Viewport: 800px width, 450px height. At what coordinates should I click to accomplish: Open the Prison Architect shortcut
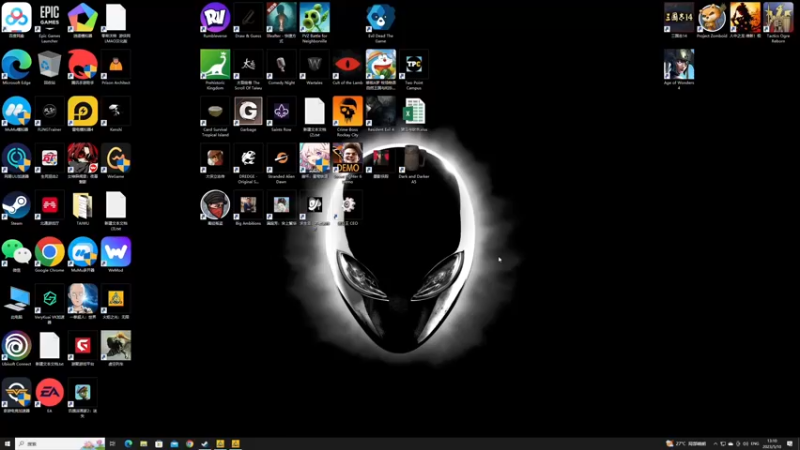(x=116, y=68)
